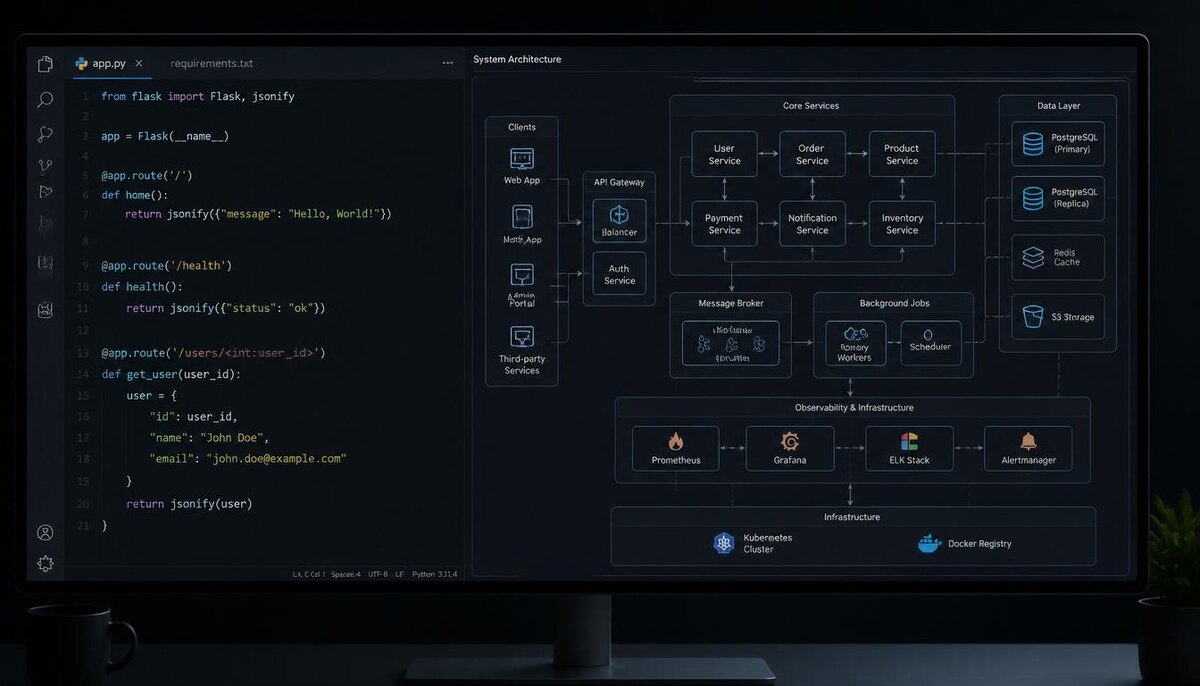Click the Prometheus flame icon
Image resolution: width=1200 pixels, height=686 pixels.
pyautogui.click(x=676, y=441)
